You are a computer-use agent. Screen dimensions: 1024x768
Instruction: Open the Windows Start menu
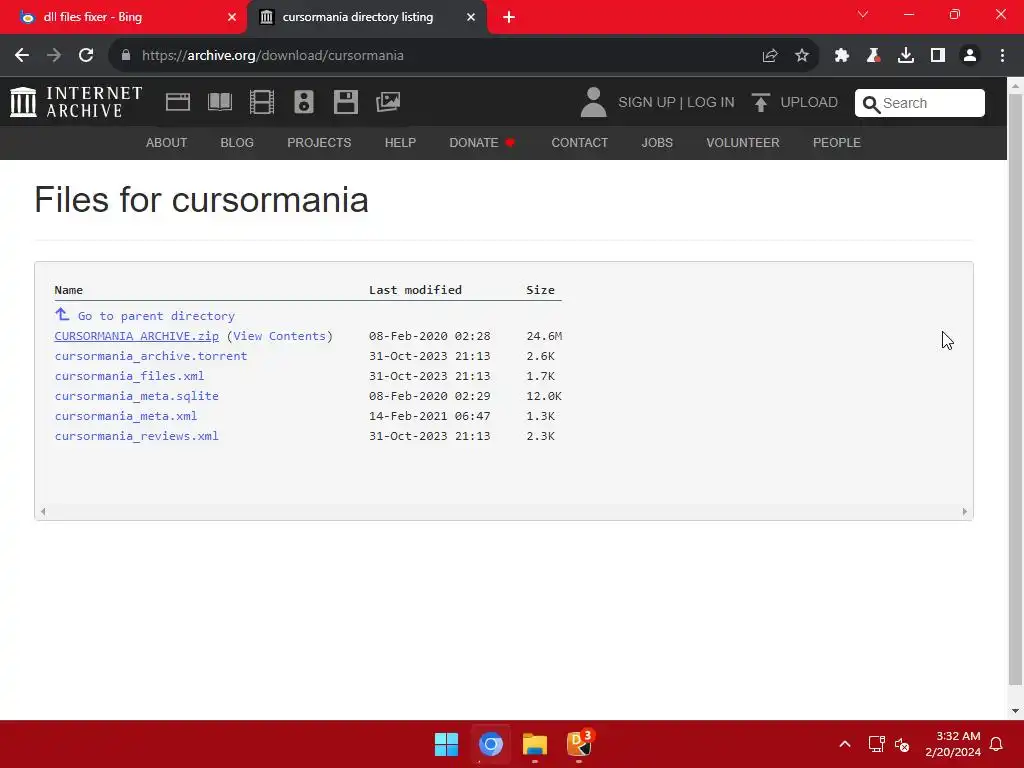click(447, 744)
